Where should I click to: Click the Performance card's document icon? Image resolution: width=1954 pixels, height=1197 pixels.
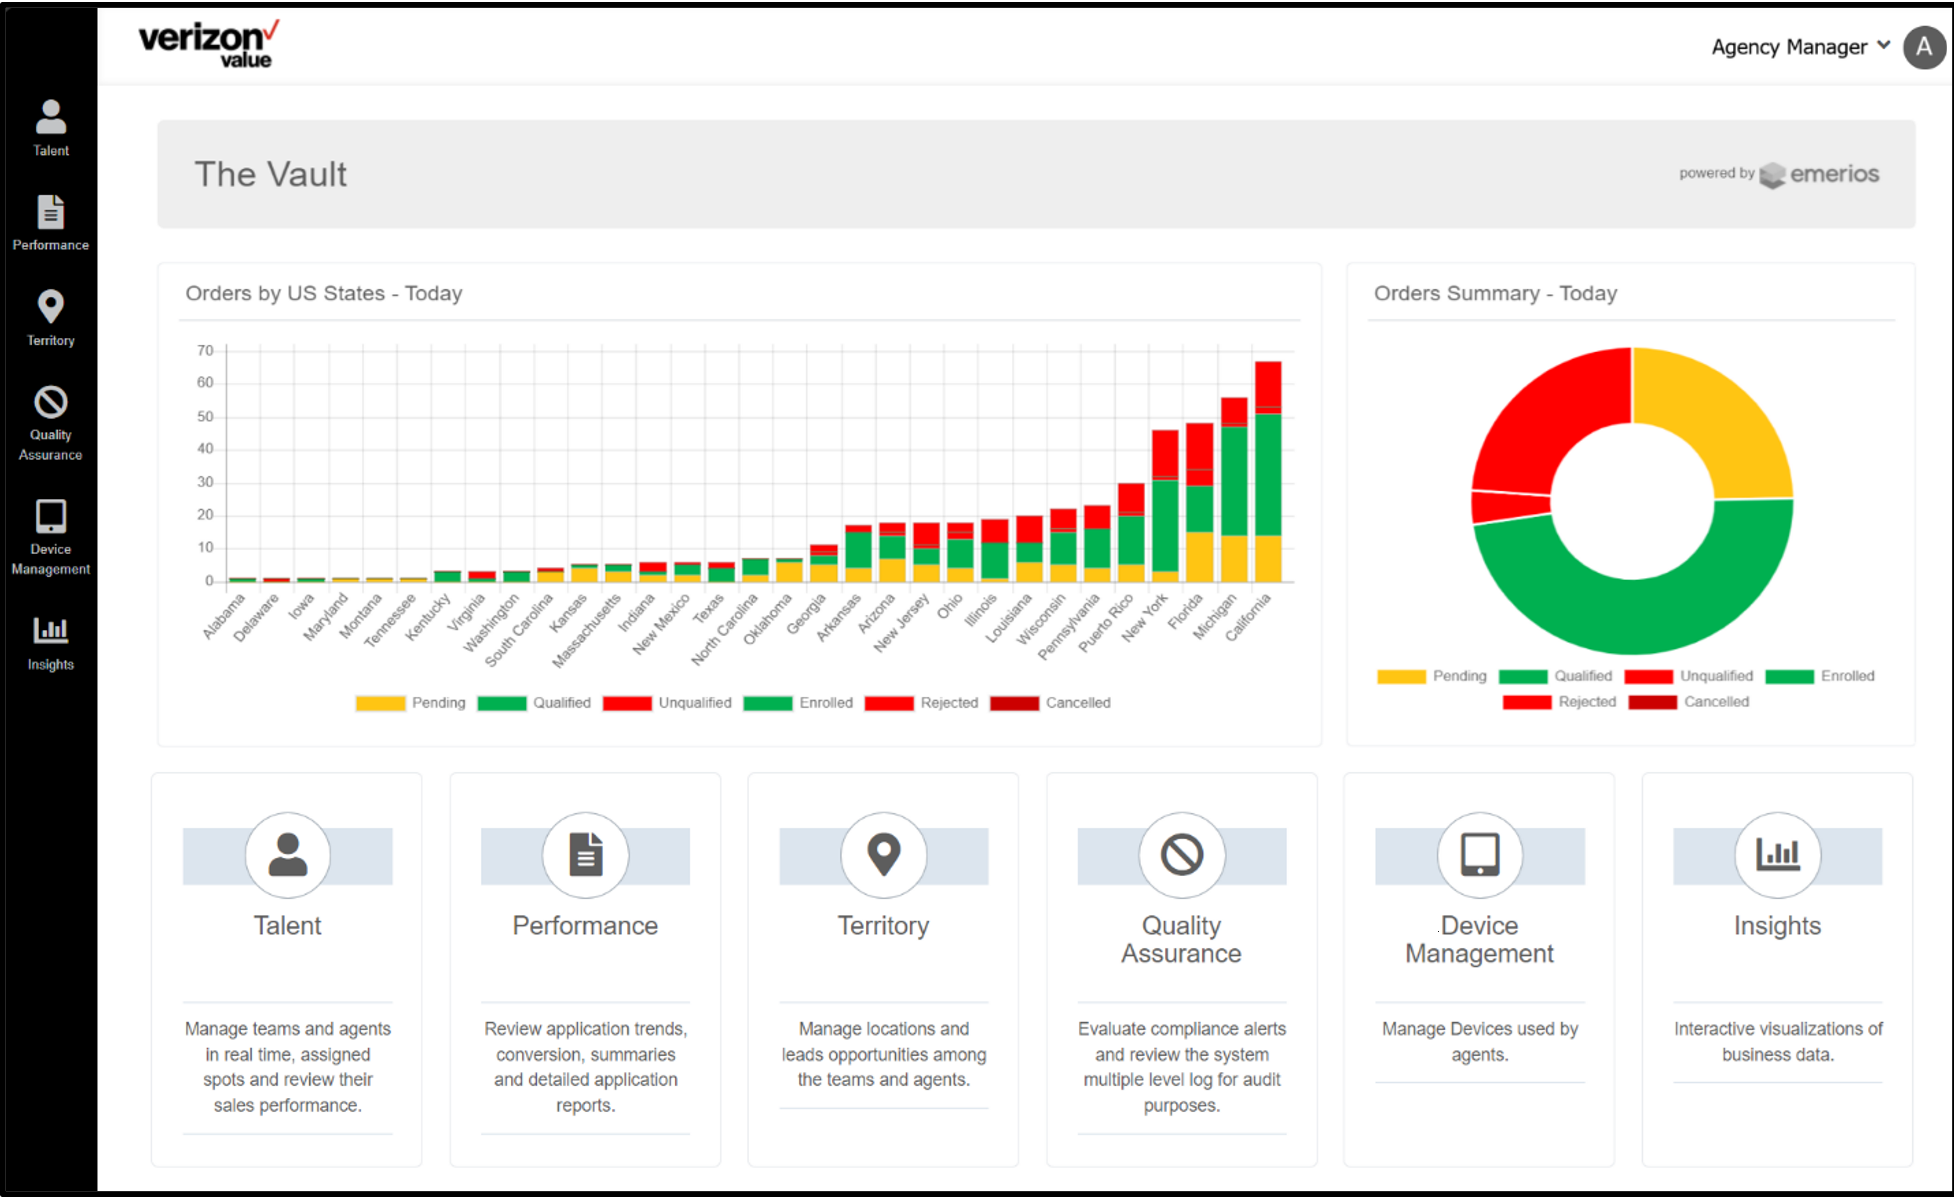tap(586, 855)
